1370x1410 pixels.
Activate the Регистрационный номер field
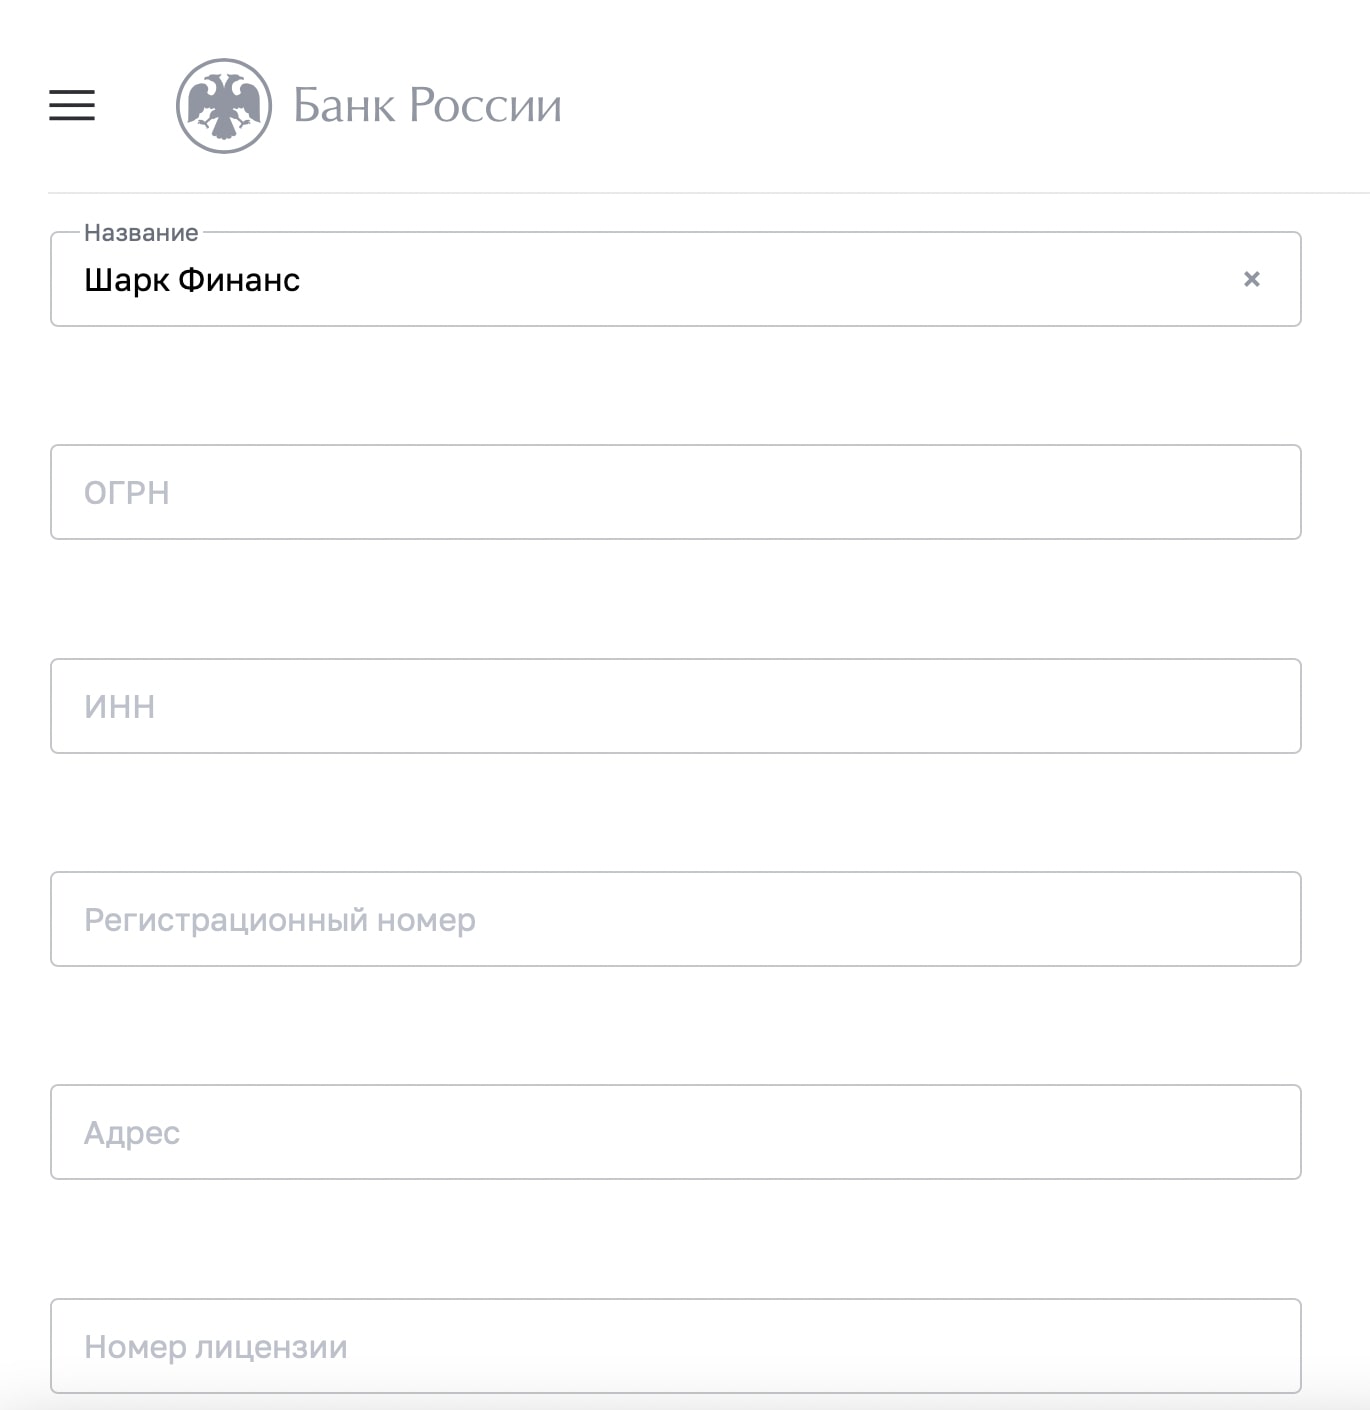pos(676,919)
